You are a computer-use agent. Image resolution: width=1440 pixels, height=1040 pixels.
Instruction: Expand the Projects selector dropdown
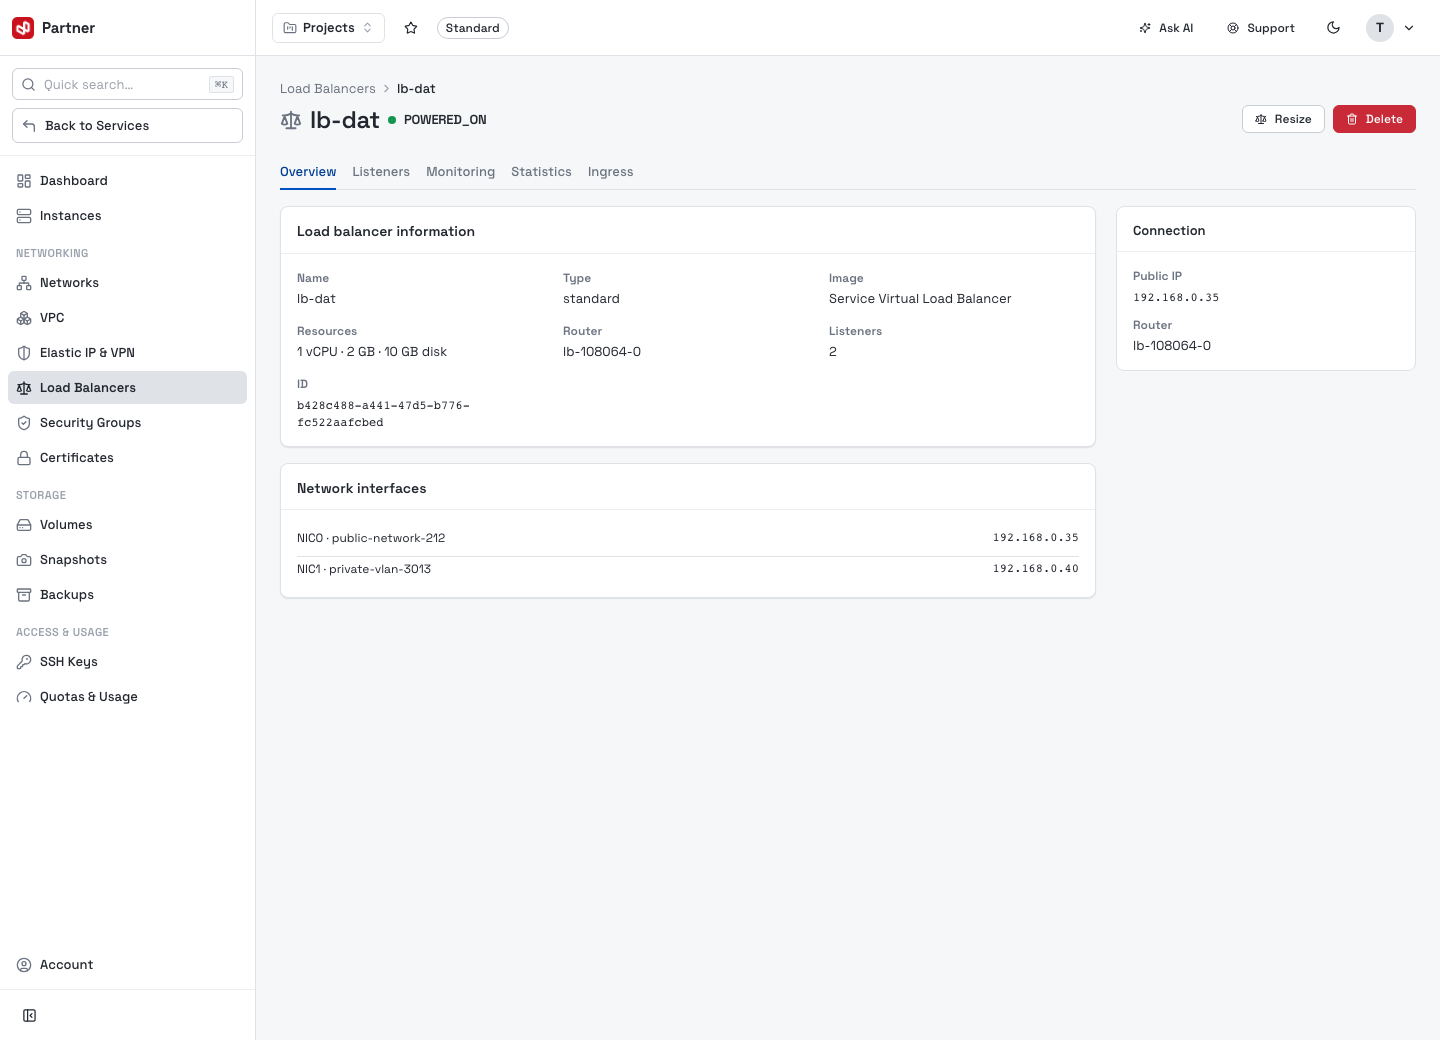328,28
